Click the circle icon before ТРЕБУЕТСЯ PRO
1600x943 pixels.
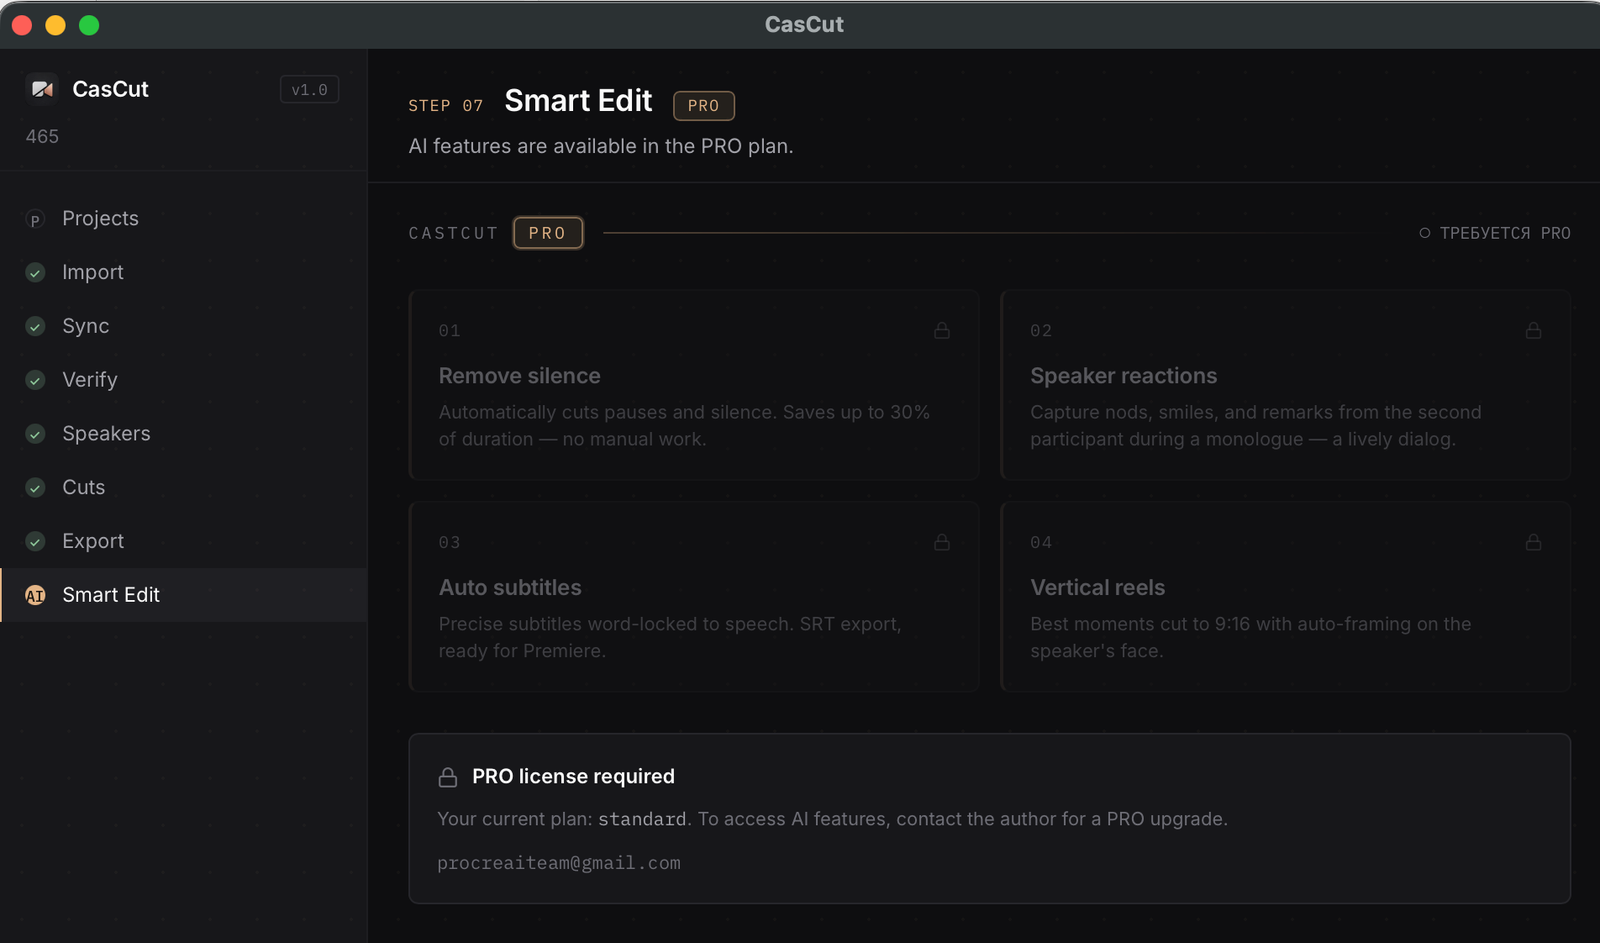click(1425, 233)
